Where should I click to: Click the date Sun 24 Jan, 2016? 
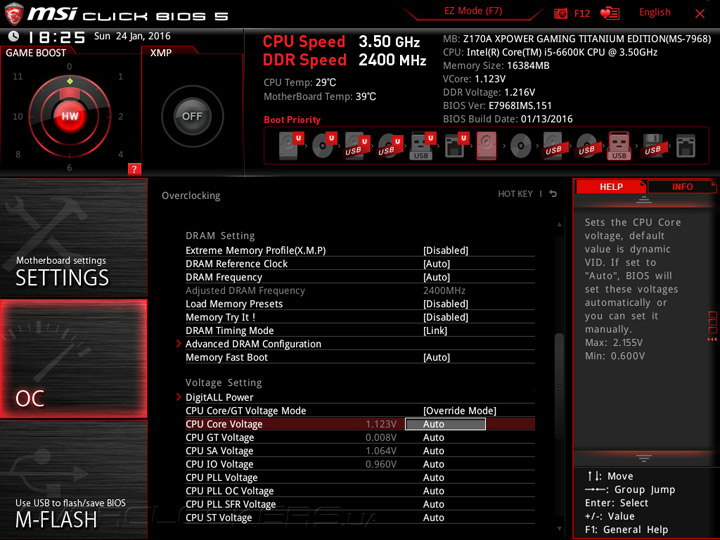coord(132,36)
